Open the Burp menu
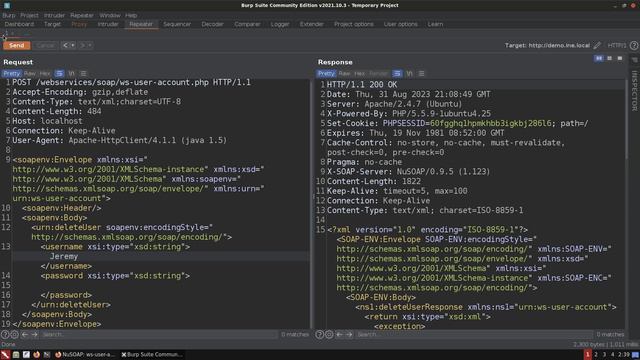Screen dimensions: 640x360 (9, 15)
